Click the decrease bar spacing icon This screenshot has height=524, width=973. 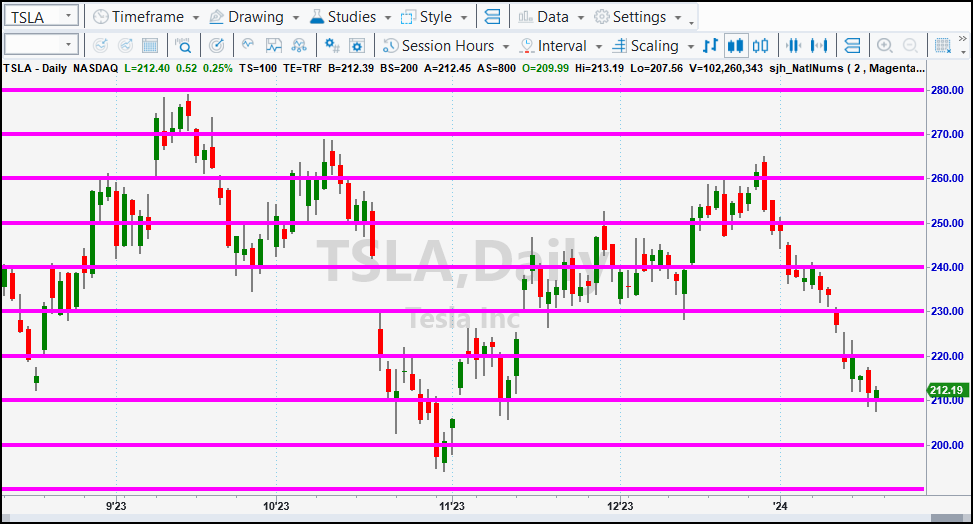click(x=794, y=45)
